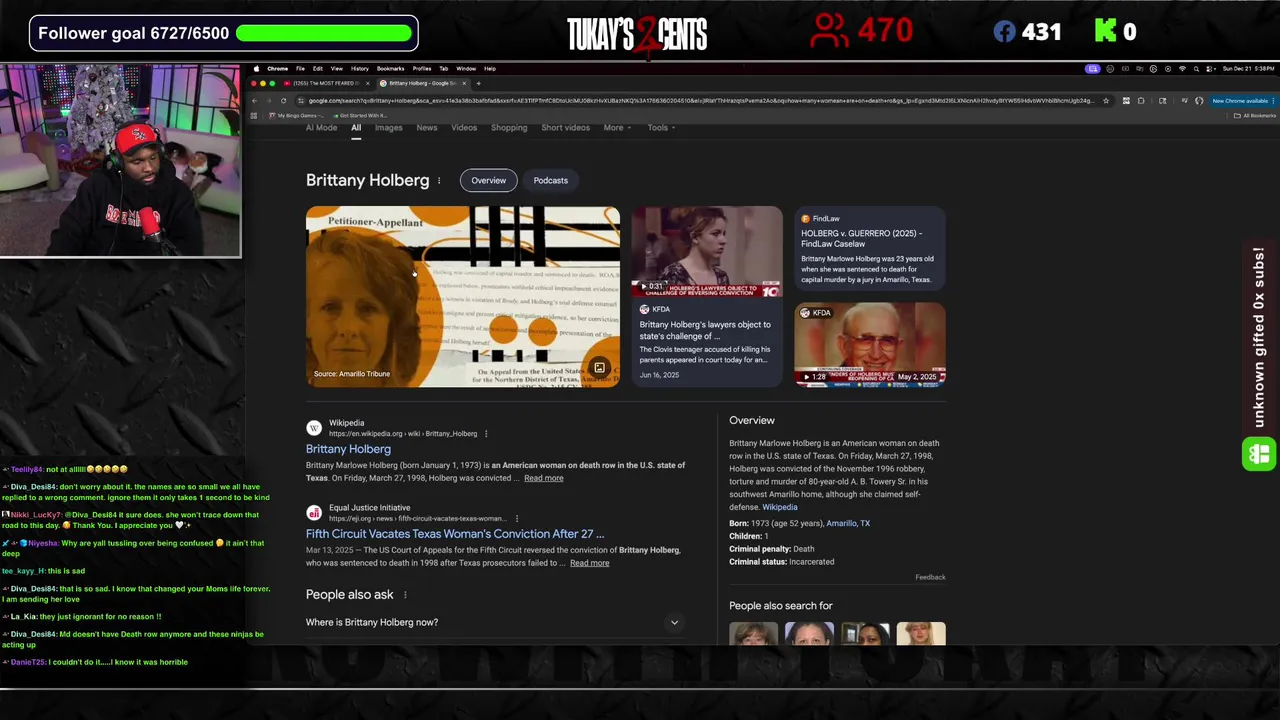Screen dimensions: 1280x720
Task: Open the History menu in menu bar
Action: click(360, 69)
